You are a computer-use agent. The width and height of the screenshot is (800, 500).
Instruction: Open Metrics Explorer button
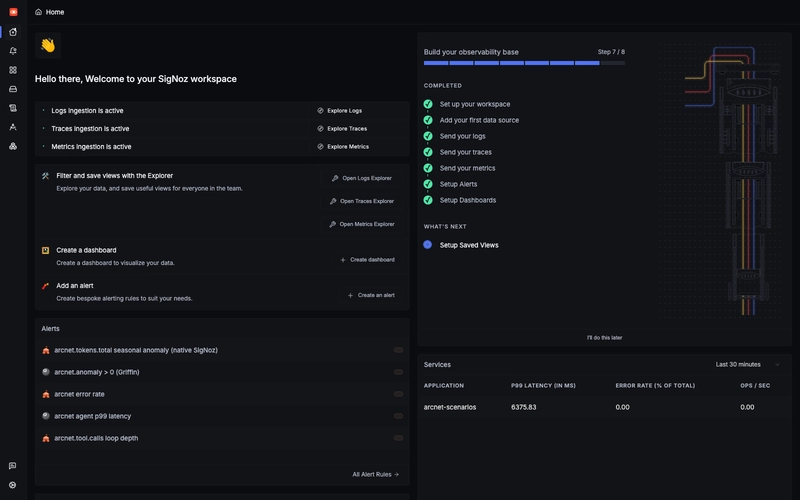tap(362, 224)
